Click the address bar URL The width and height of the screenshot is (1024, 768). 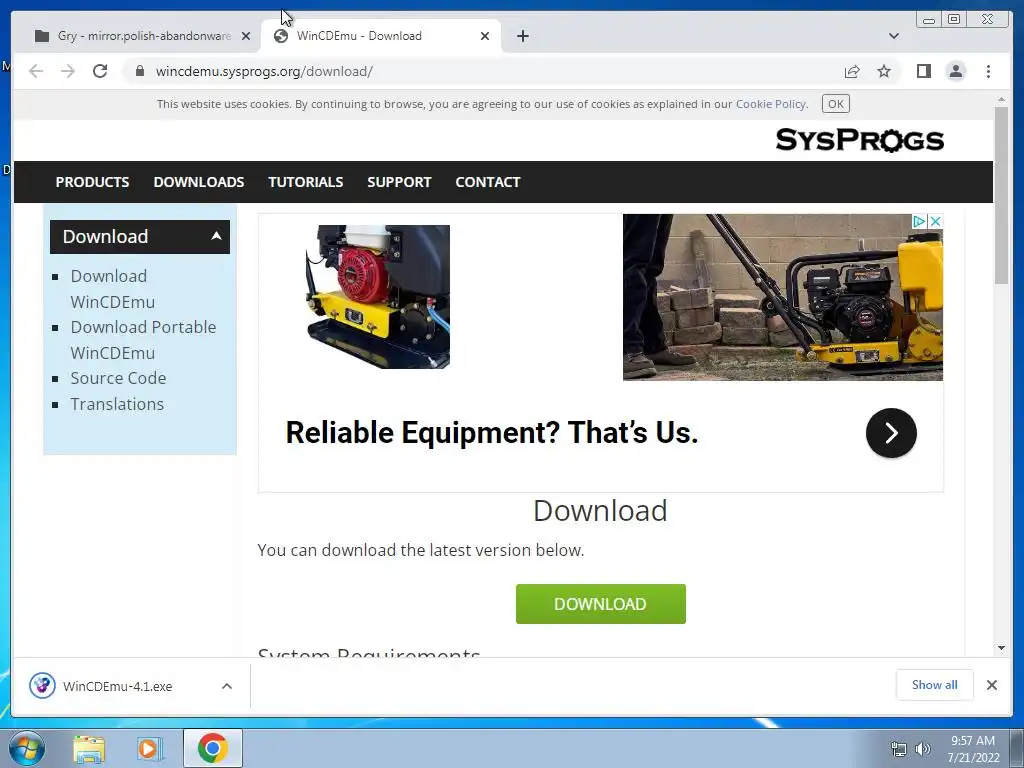(264, 71)
